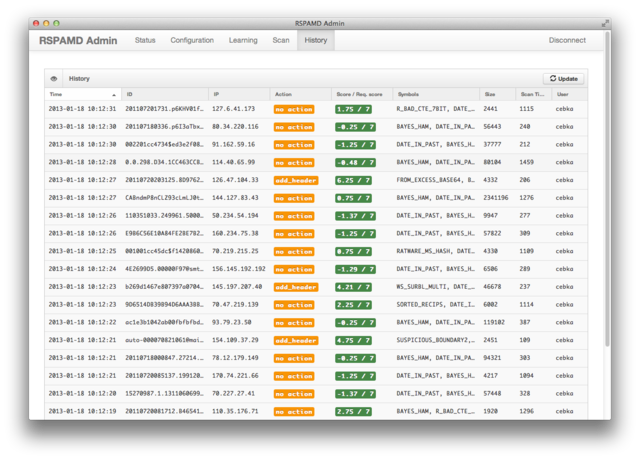Click the Disconnect link
This screenshot has width=640, height=460.
567,40
